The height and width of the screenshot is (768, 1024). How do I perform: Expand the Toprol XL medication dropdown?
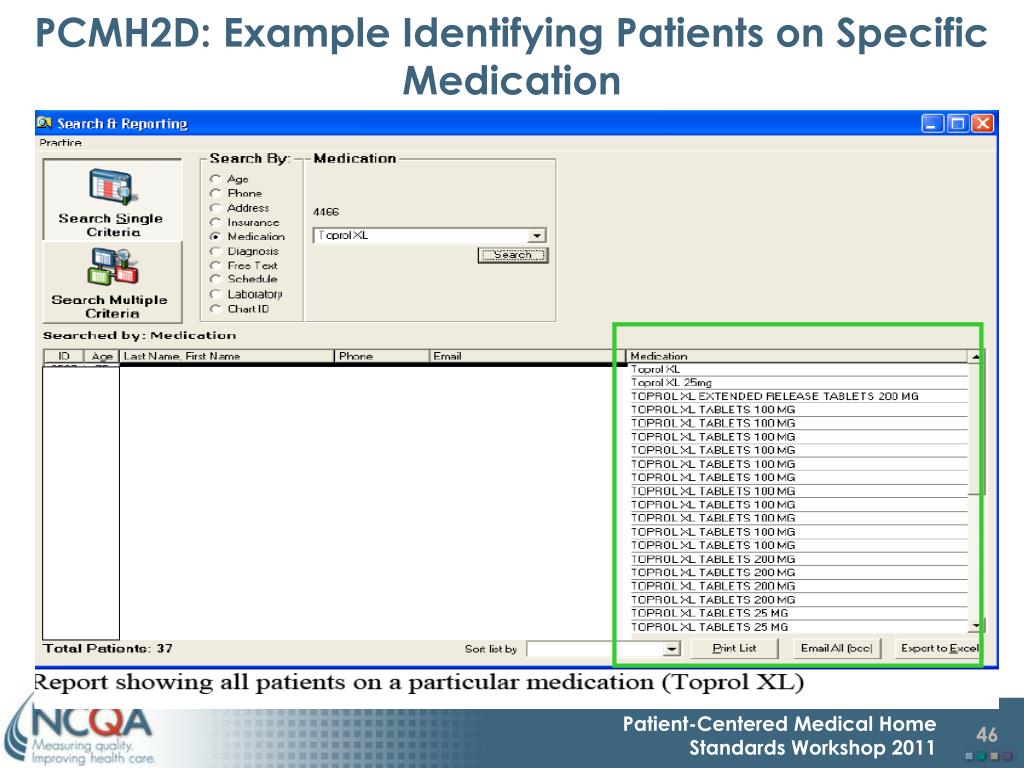point(537,235)
